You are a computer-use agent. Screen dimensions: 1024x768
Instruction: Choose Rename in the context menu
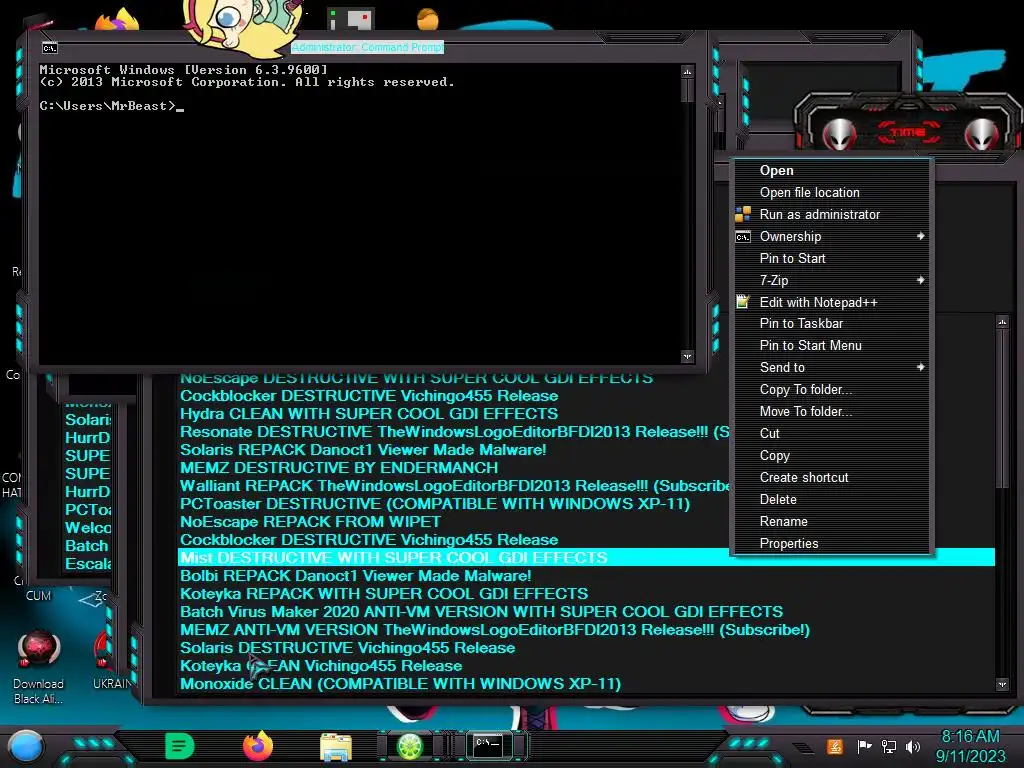tap(832, 522)
